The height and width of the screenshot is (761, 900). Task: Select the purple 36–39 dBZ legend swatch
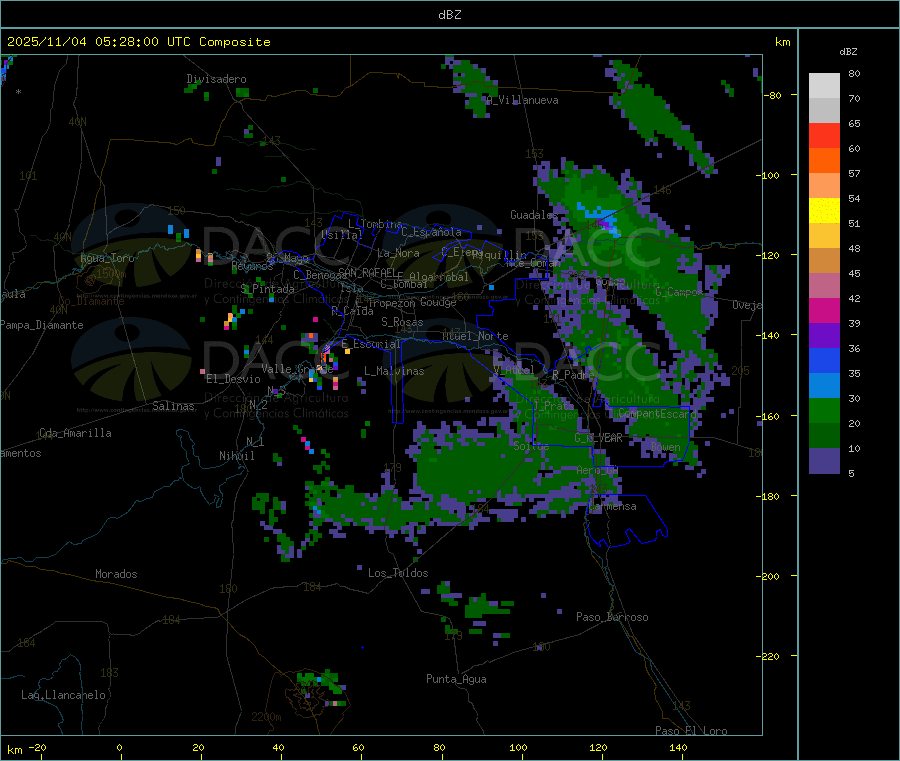coord(824,336)
